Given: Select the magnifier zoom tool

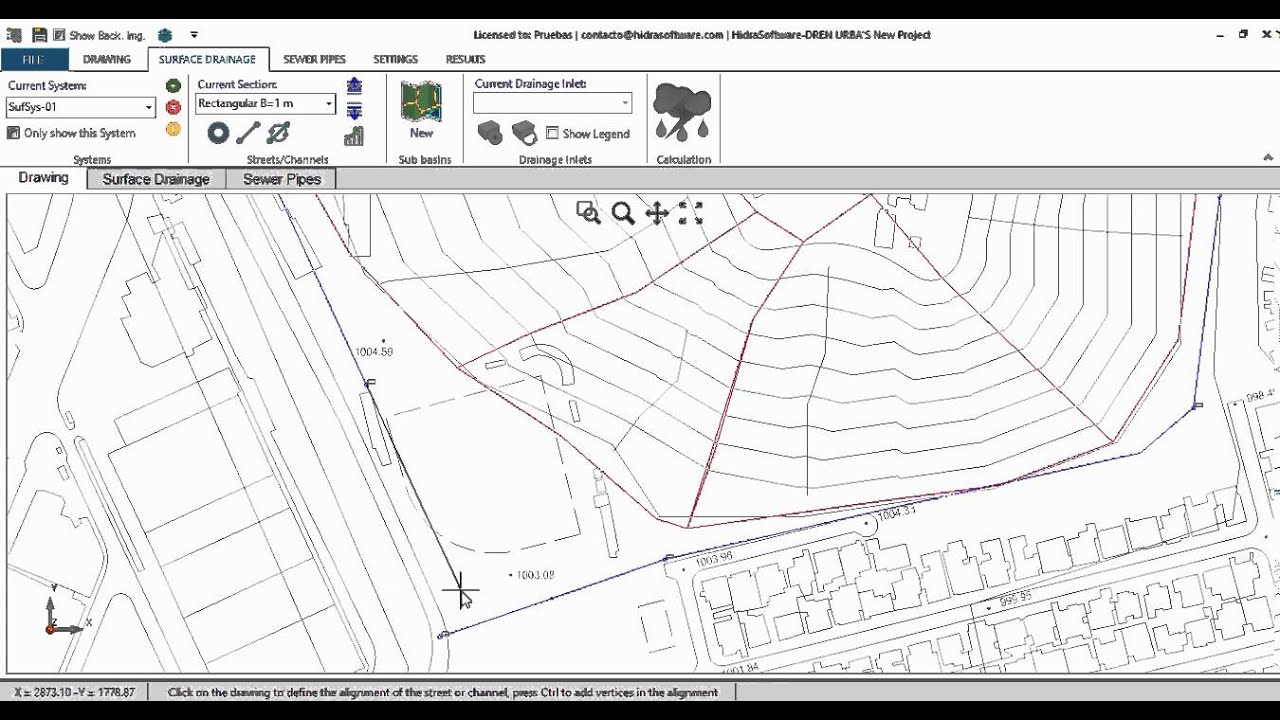Looking at the screenshot, I should coord(623,213).
